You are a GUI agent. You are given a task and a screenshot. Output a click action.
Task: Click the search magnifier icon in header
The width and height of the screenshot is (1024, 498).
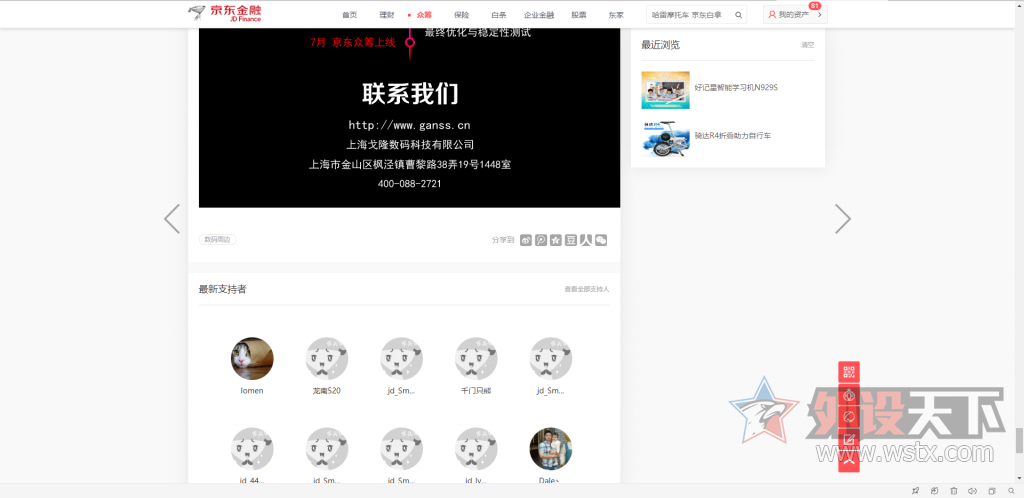739,15
